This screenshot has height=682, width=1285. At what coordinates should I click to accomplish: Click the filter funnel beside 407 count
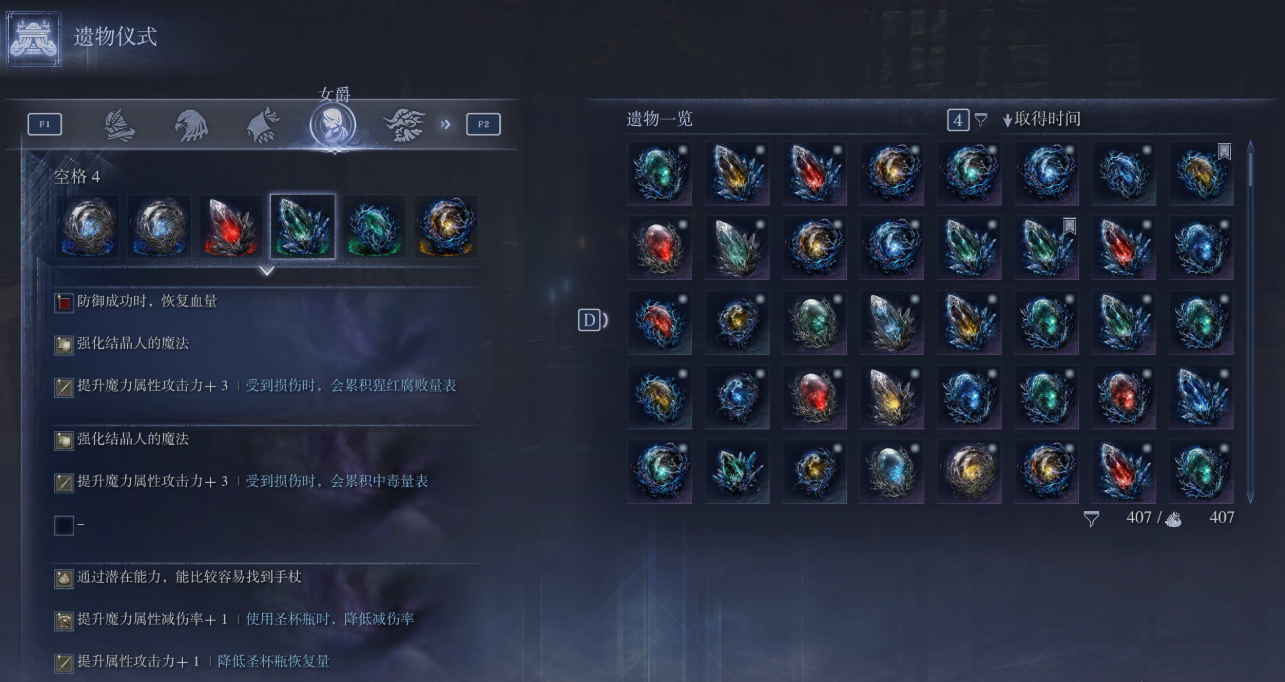(x=1092, y=518)
